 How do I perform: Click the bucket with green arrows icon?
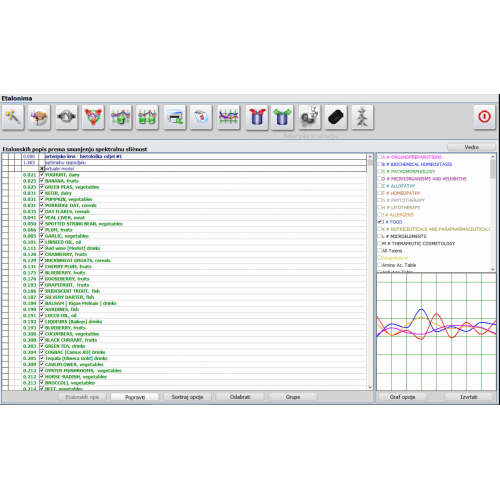pyautogui.click(x=282, y=117)
